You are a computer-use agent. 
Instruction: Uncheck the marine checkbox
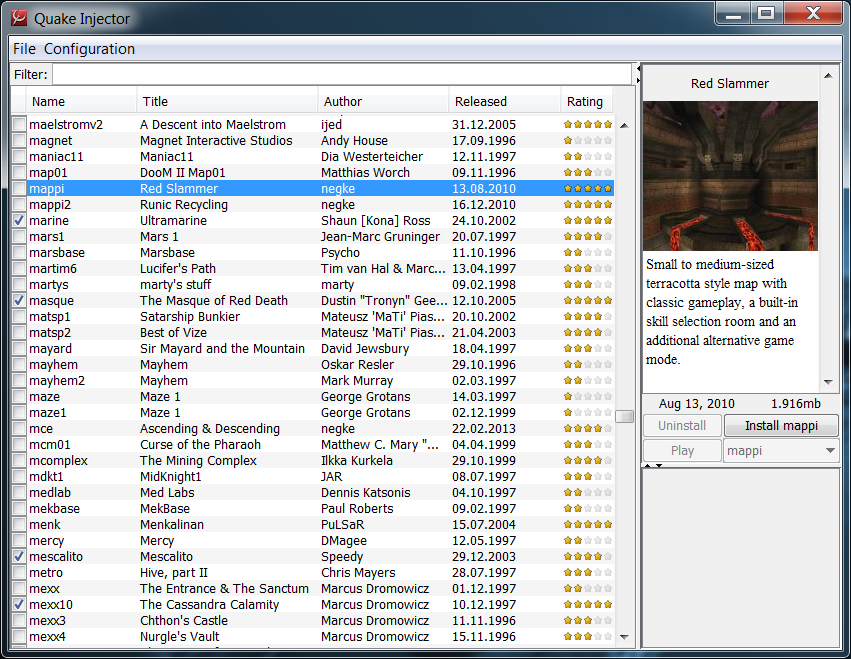19,220
